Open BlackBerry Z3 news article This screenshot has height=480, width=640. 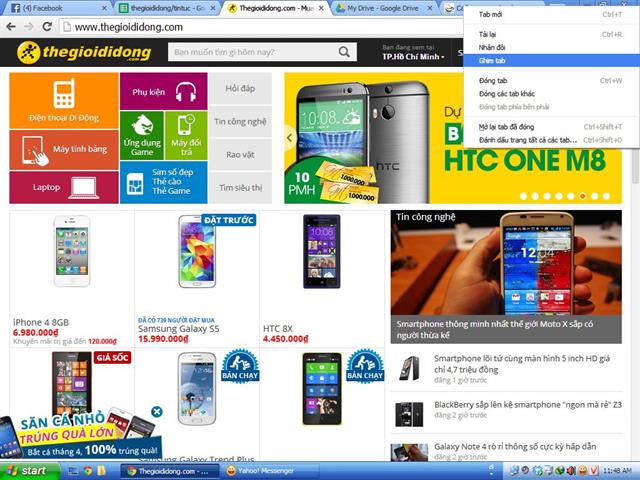pos(528,404)
